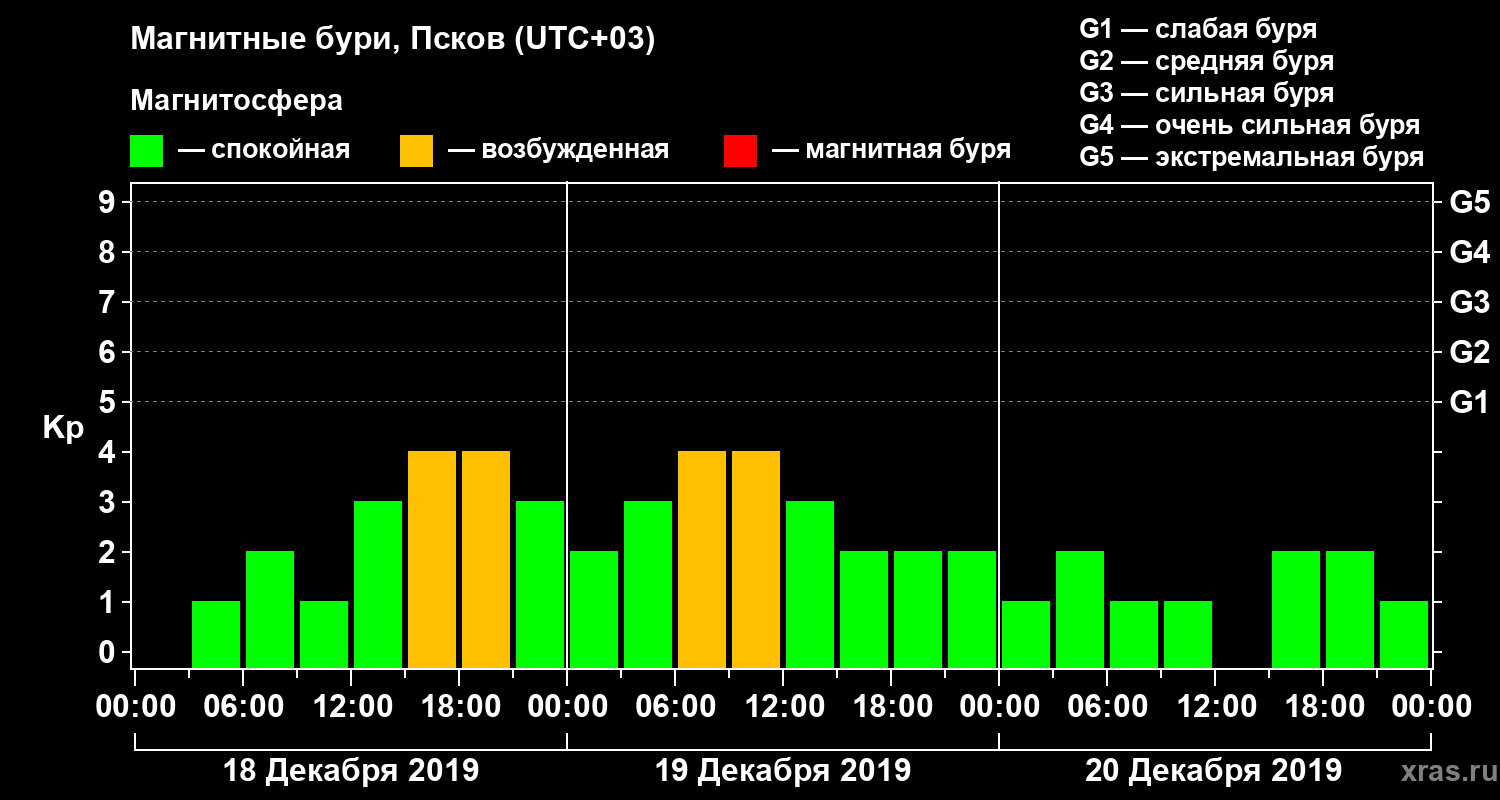Image resolution: width=1500 pixels, height=800 pixels.
Task: Click the '— магнитная буря' legend label
Action: click(891, 151)
